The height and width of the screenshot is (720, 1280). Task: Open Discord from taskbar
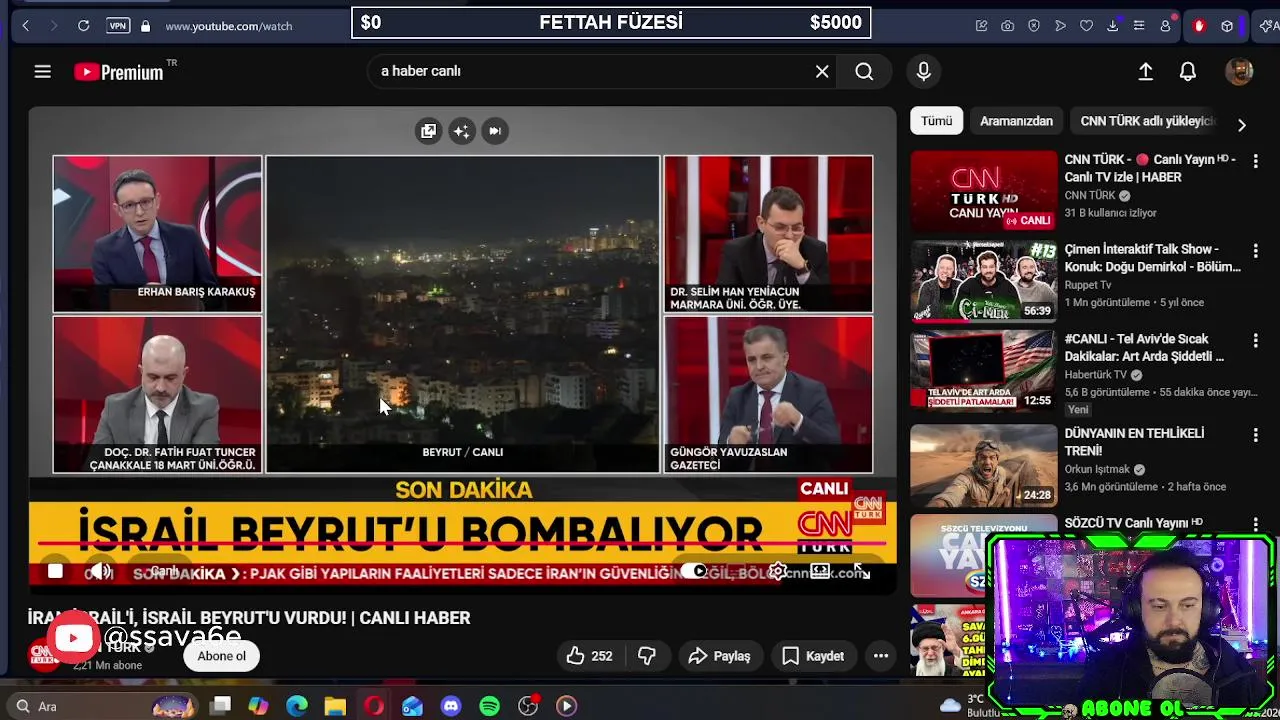coord(451,706)
